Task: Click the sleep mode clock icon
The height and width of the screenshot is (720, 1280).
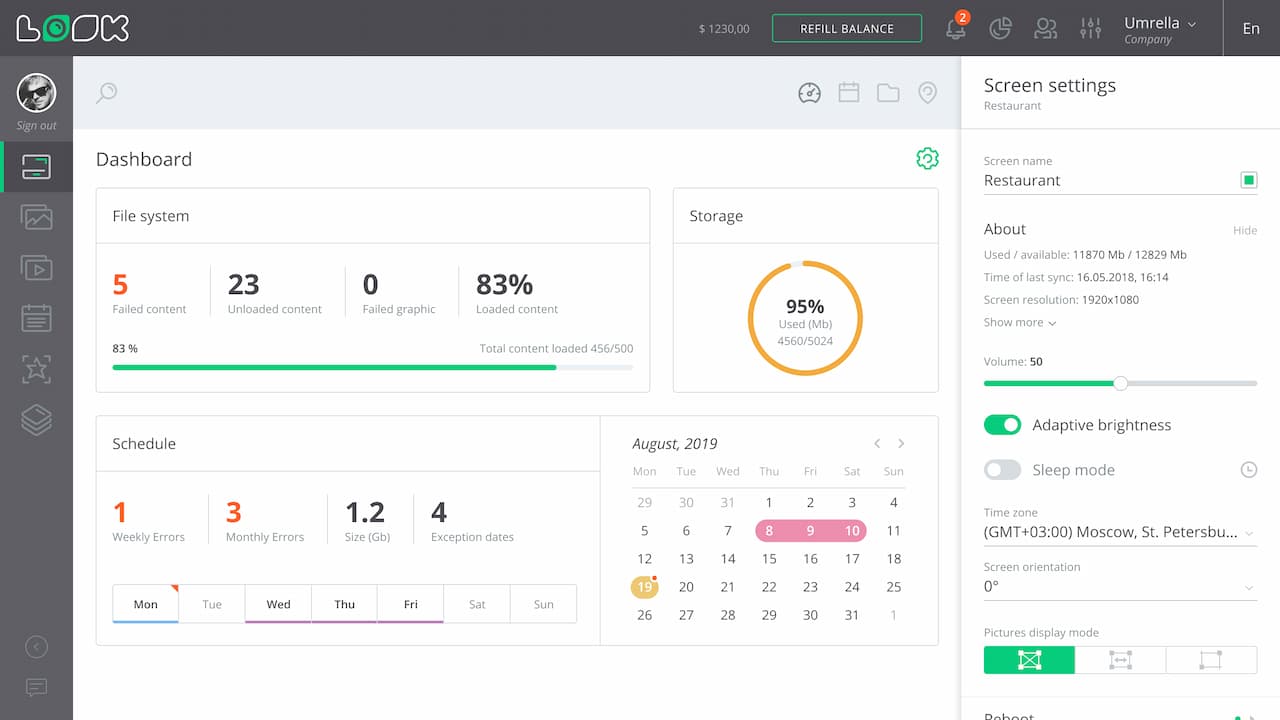Action: point(1248,470)
